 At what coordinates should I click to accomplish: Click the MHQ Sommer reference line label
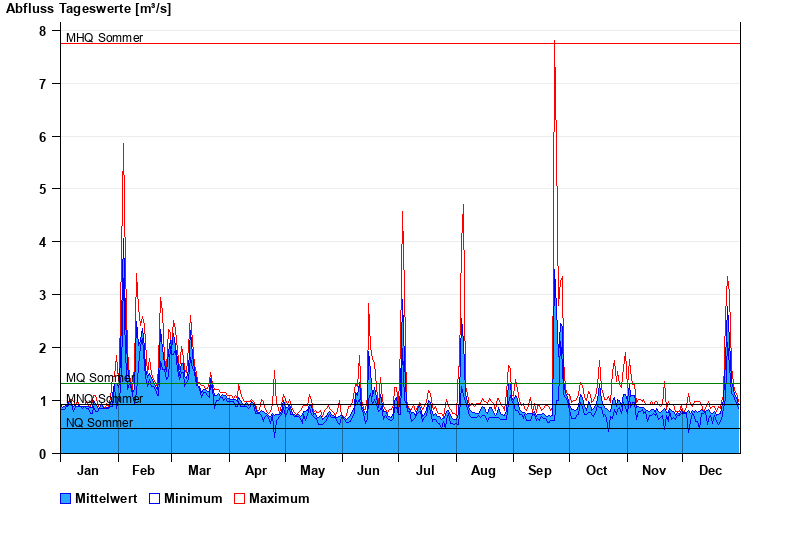[104, 38]
